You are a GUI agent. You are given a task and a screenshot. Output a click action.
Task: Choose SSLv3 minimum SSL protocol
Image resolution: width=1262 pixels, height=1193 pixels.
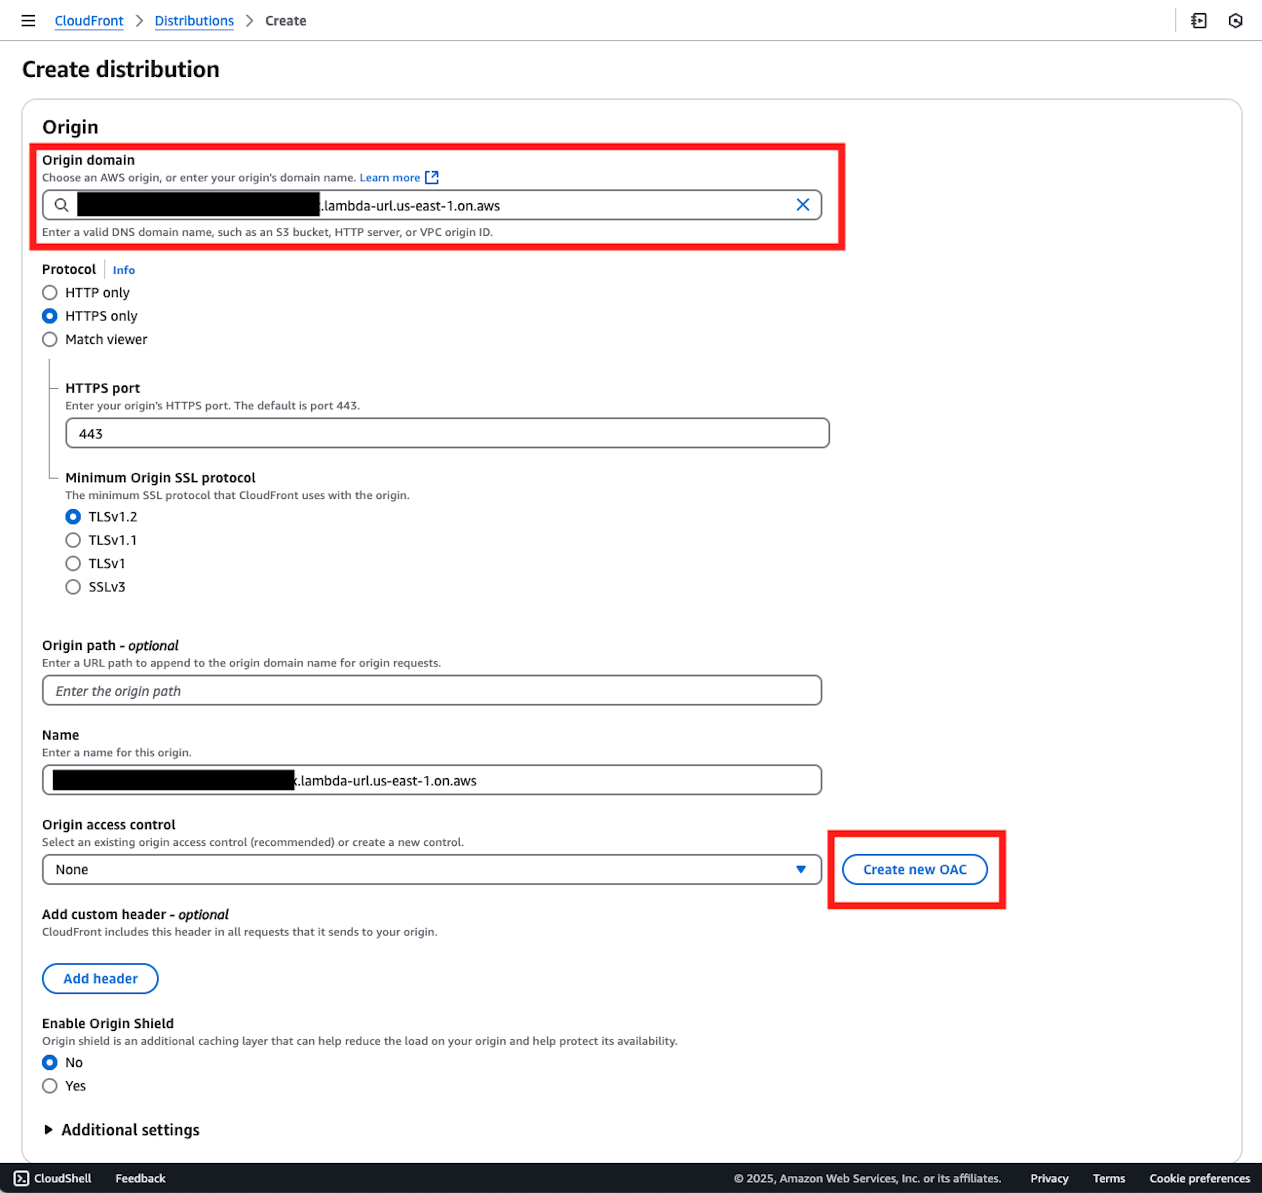click(x=73, y=587)
